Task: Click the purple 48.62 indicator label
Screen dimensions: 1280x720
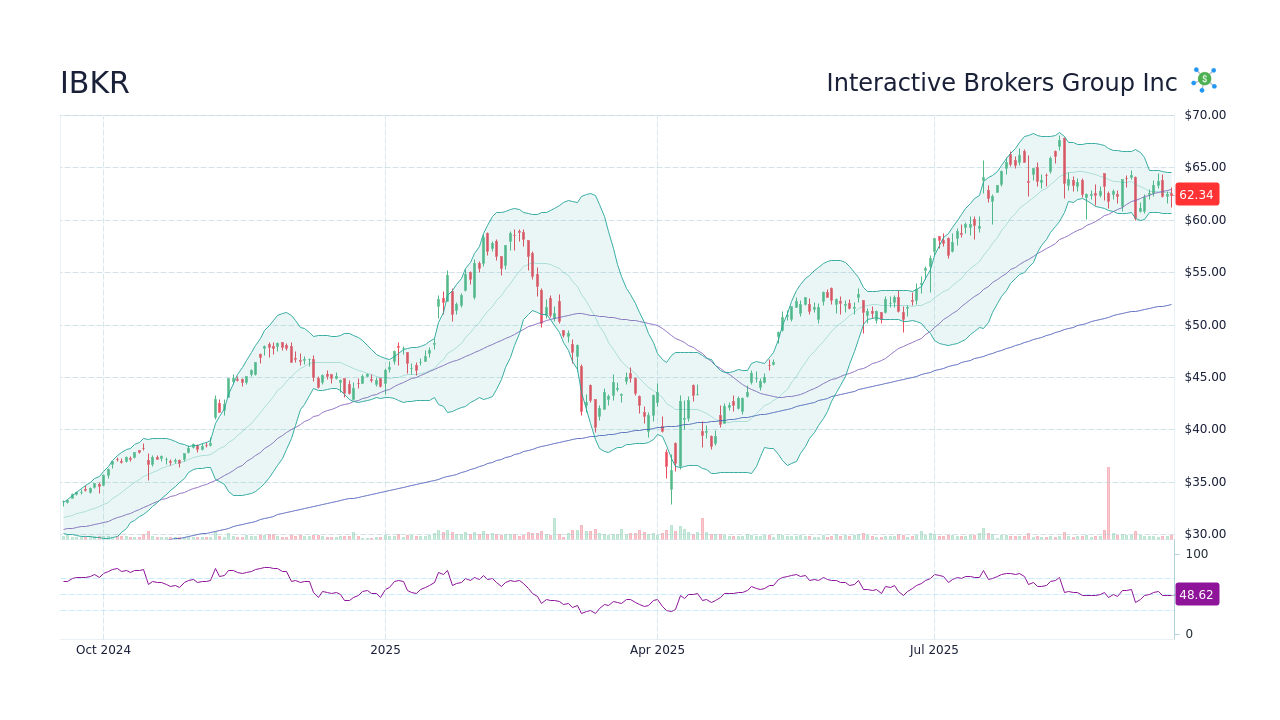Action: [1196, 595]
